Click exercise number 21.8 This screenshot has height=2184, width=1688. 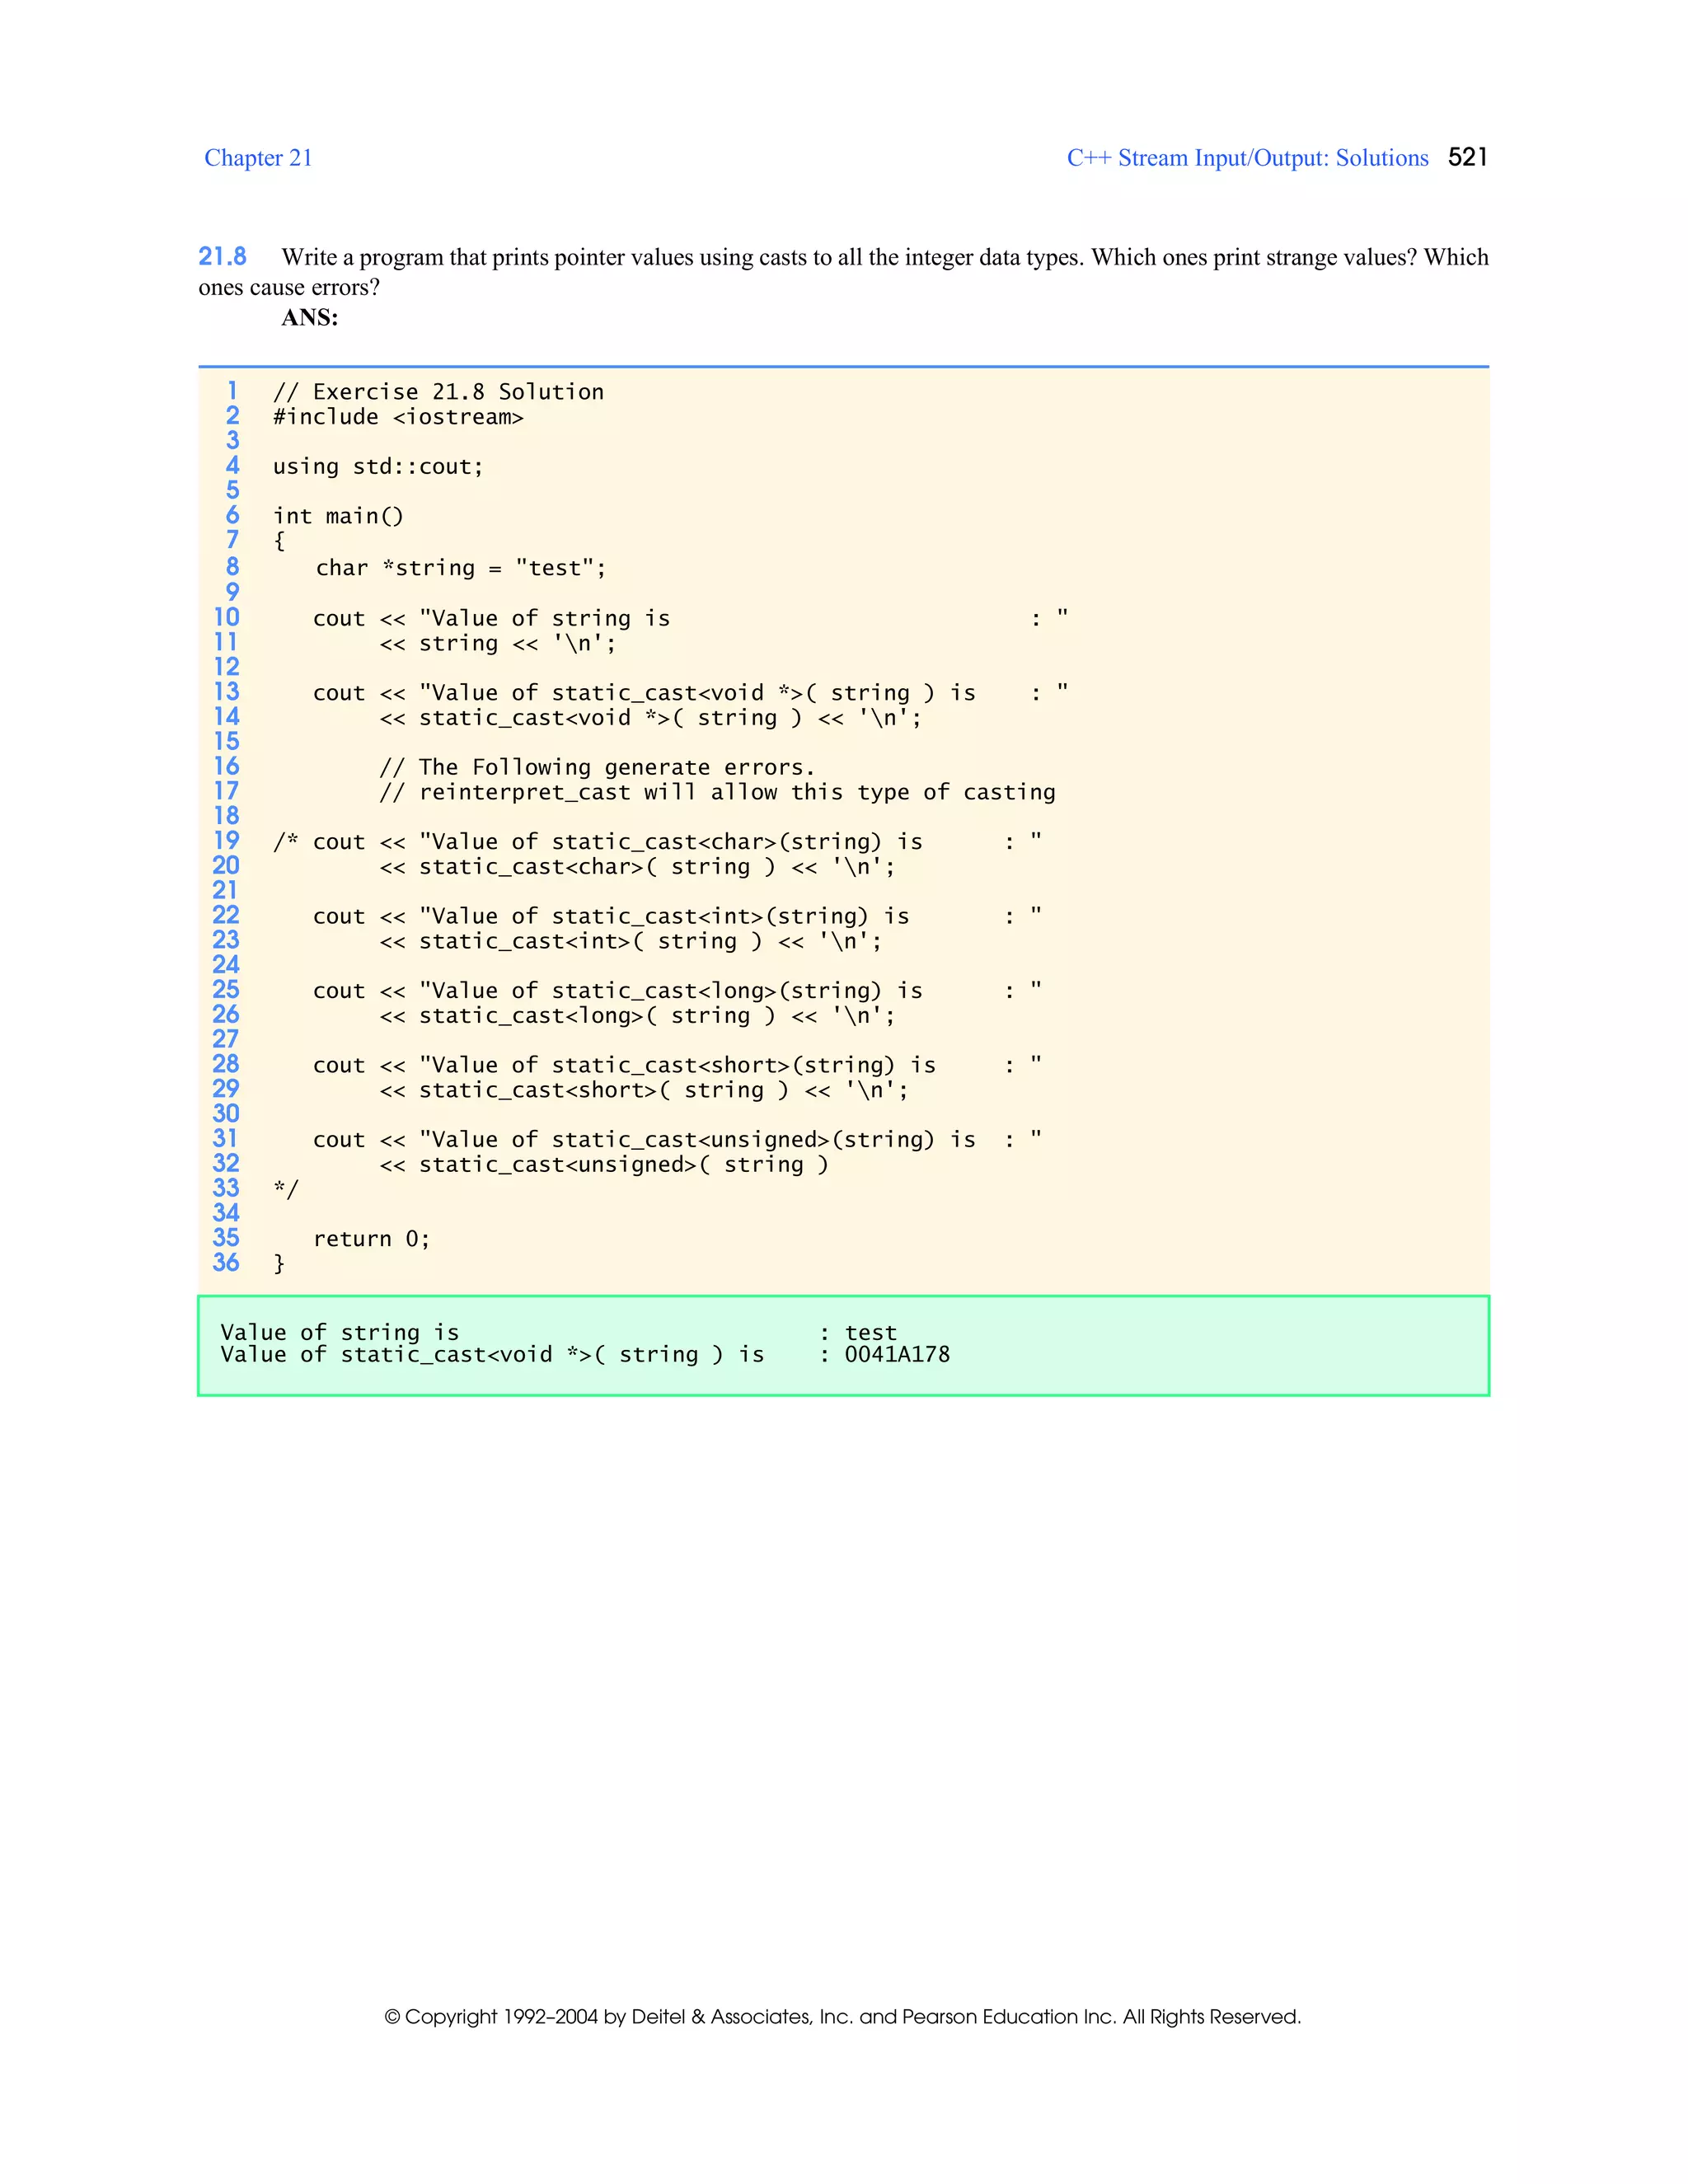[222, 257]
